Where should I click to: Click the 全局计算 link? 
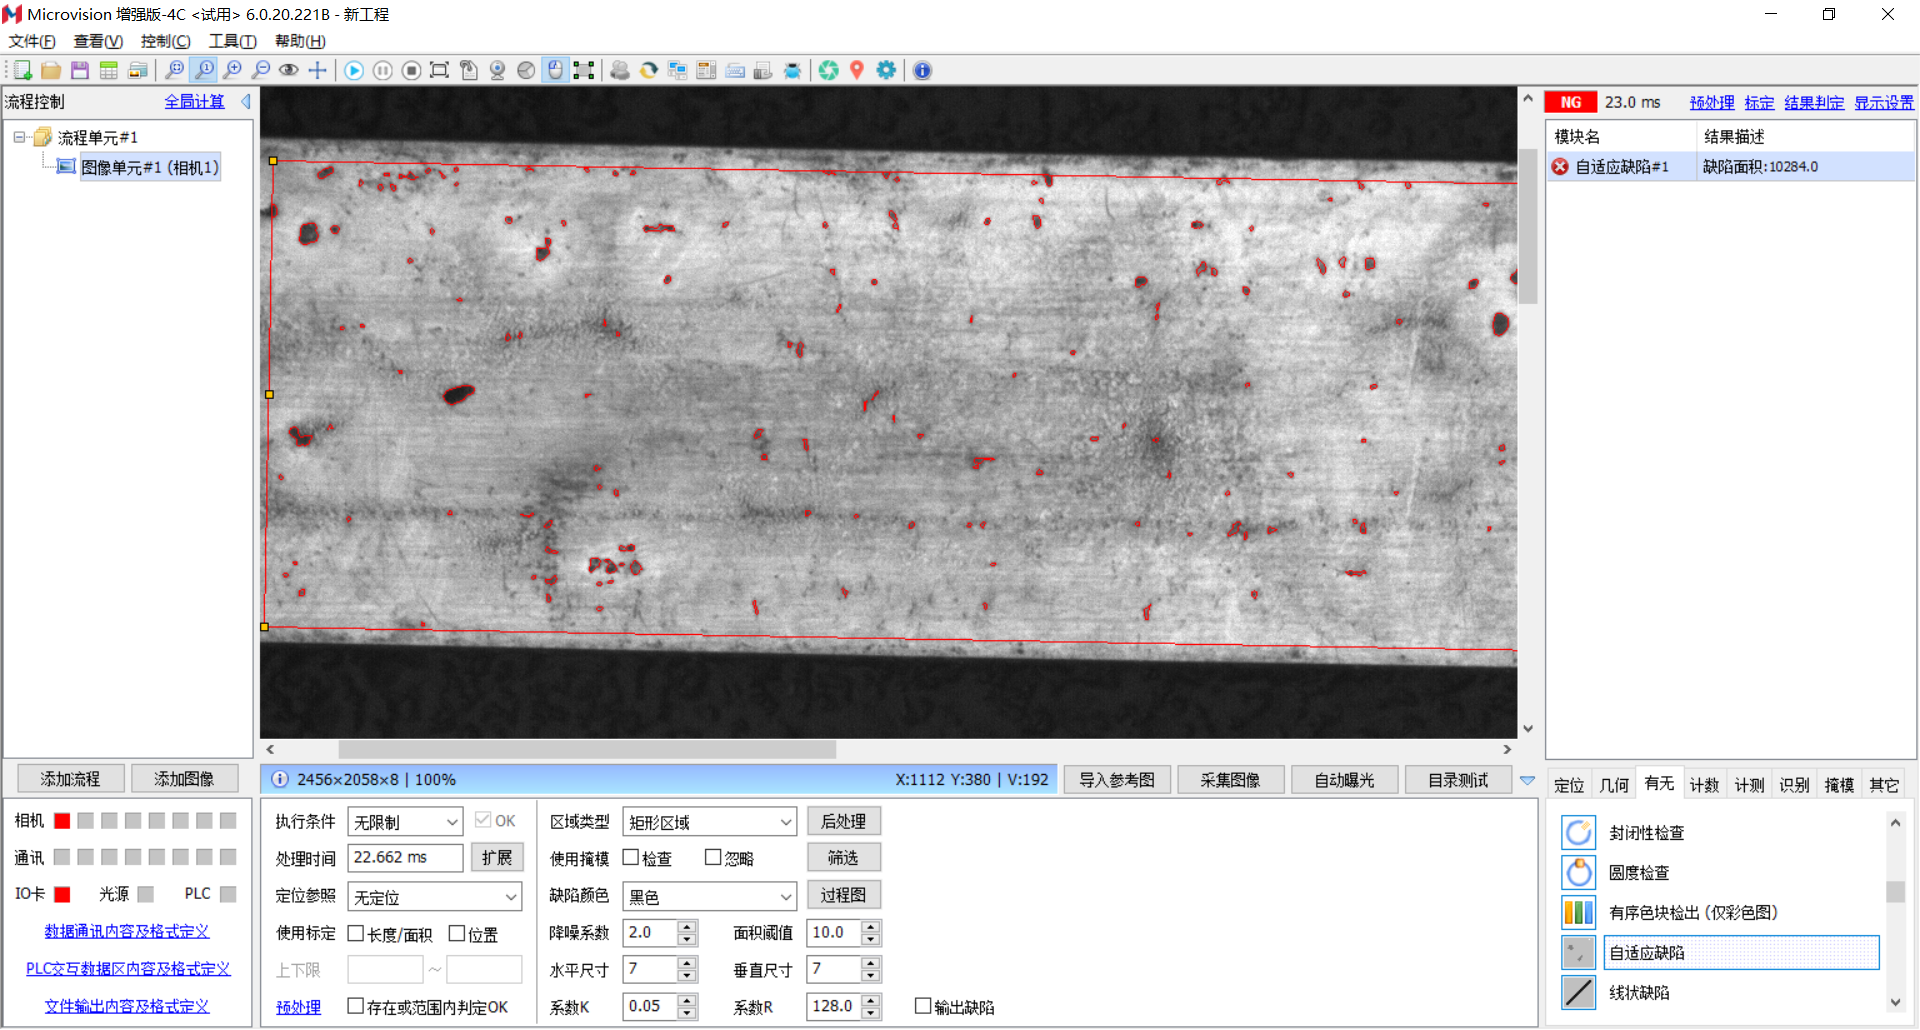click(x=194, y=101)
